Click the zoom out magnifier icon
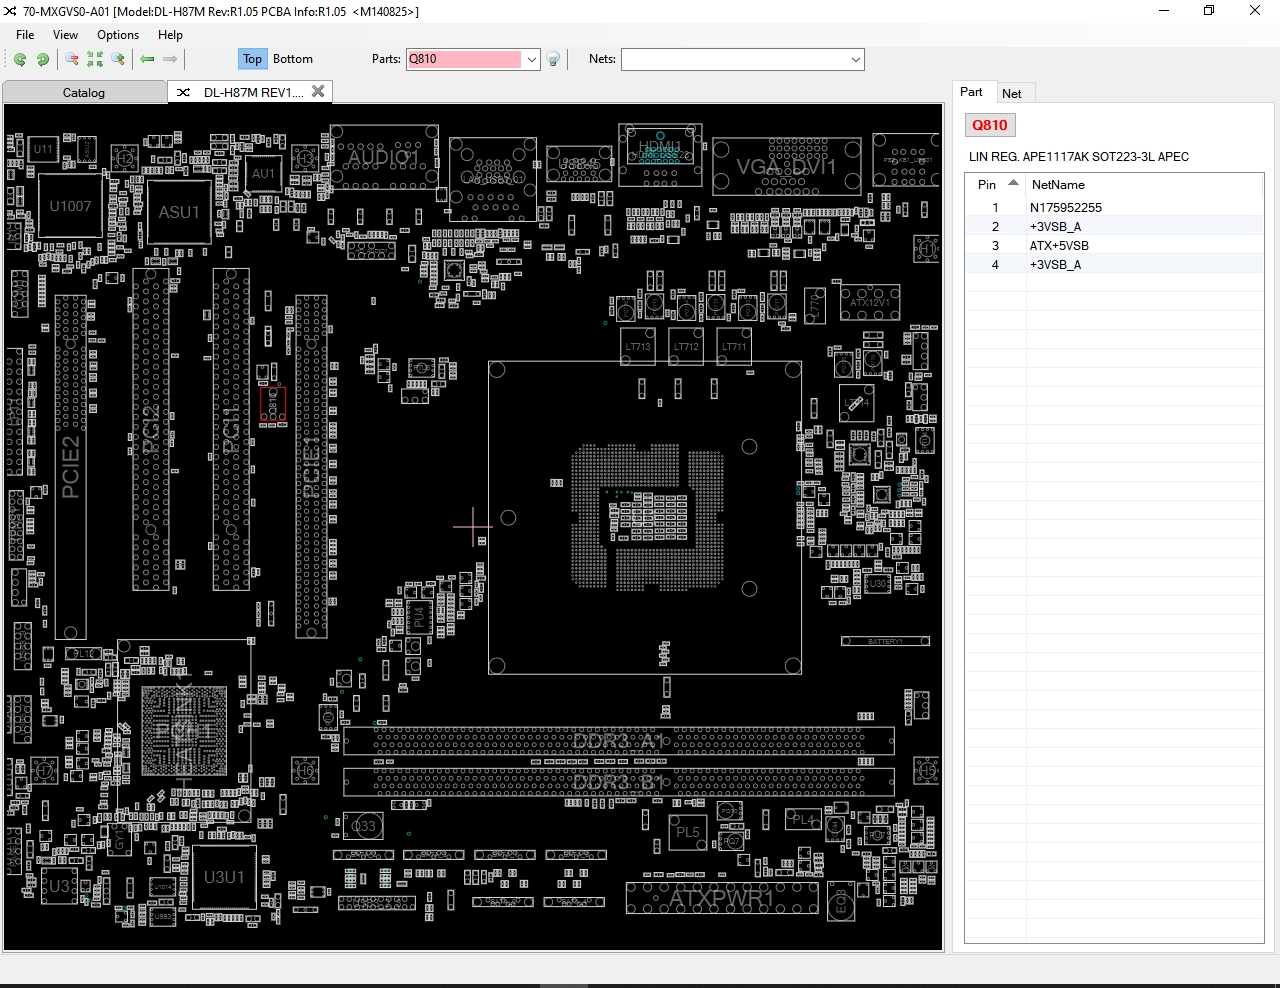 tap(72, 60)
